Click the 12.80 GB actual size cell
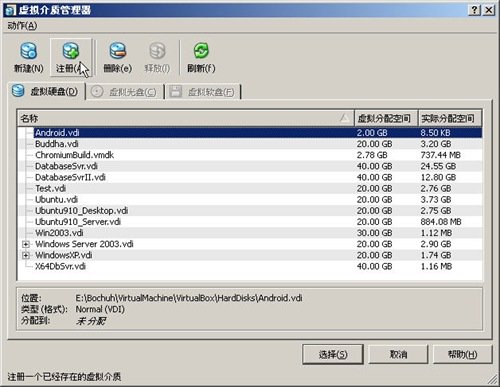500x387 pixels. pyautogui.click(x=438, y=177)
